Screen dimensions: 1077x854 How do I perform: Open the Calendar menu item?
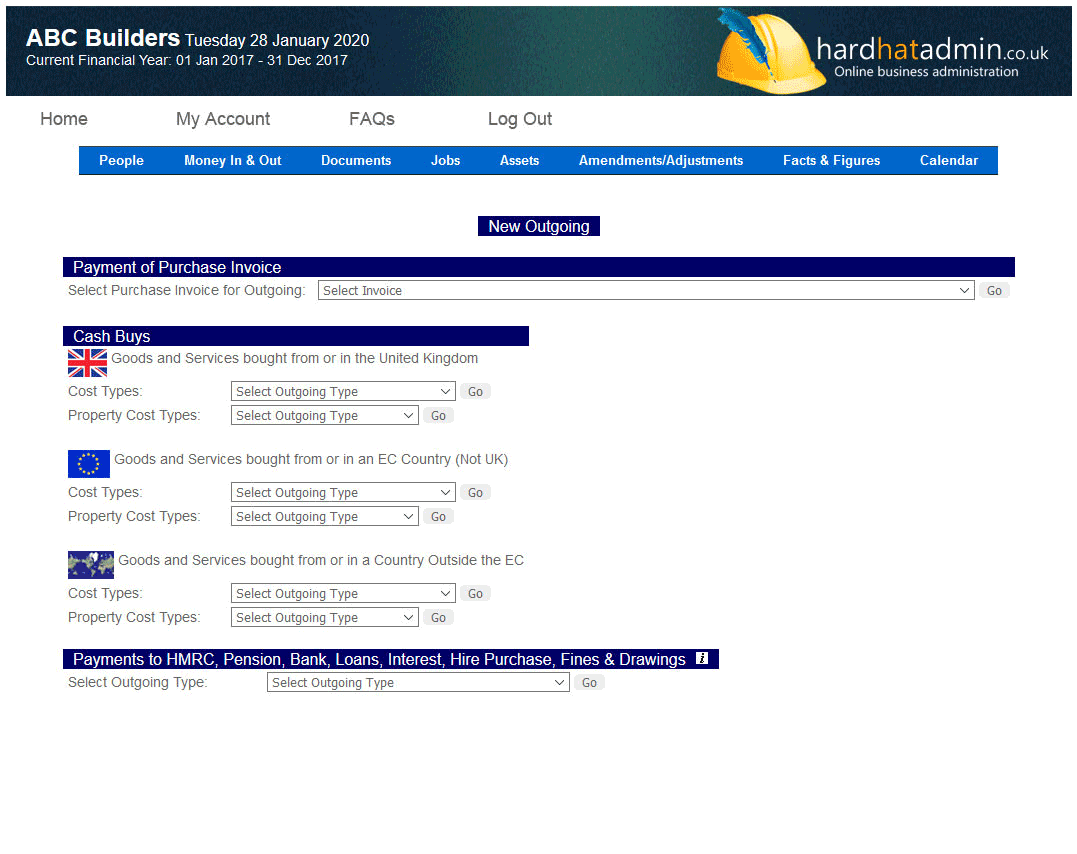click(x=948, y=161)
